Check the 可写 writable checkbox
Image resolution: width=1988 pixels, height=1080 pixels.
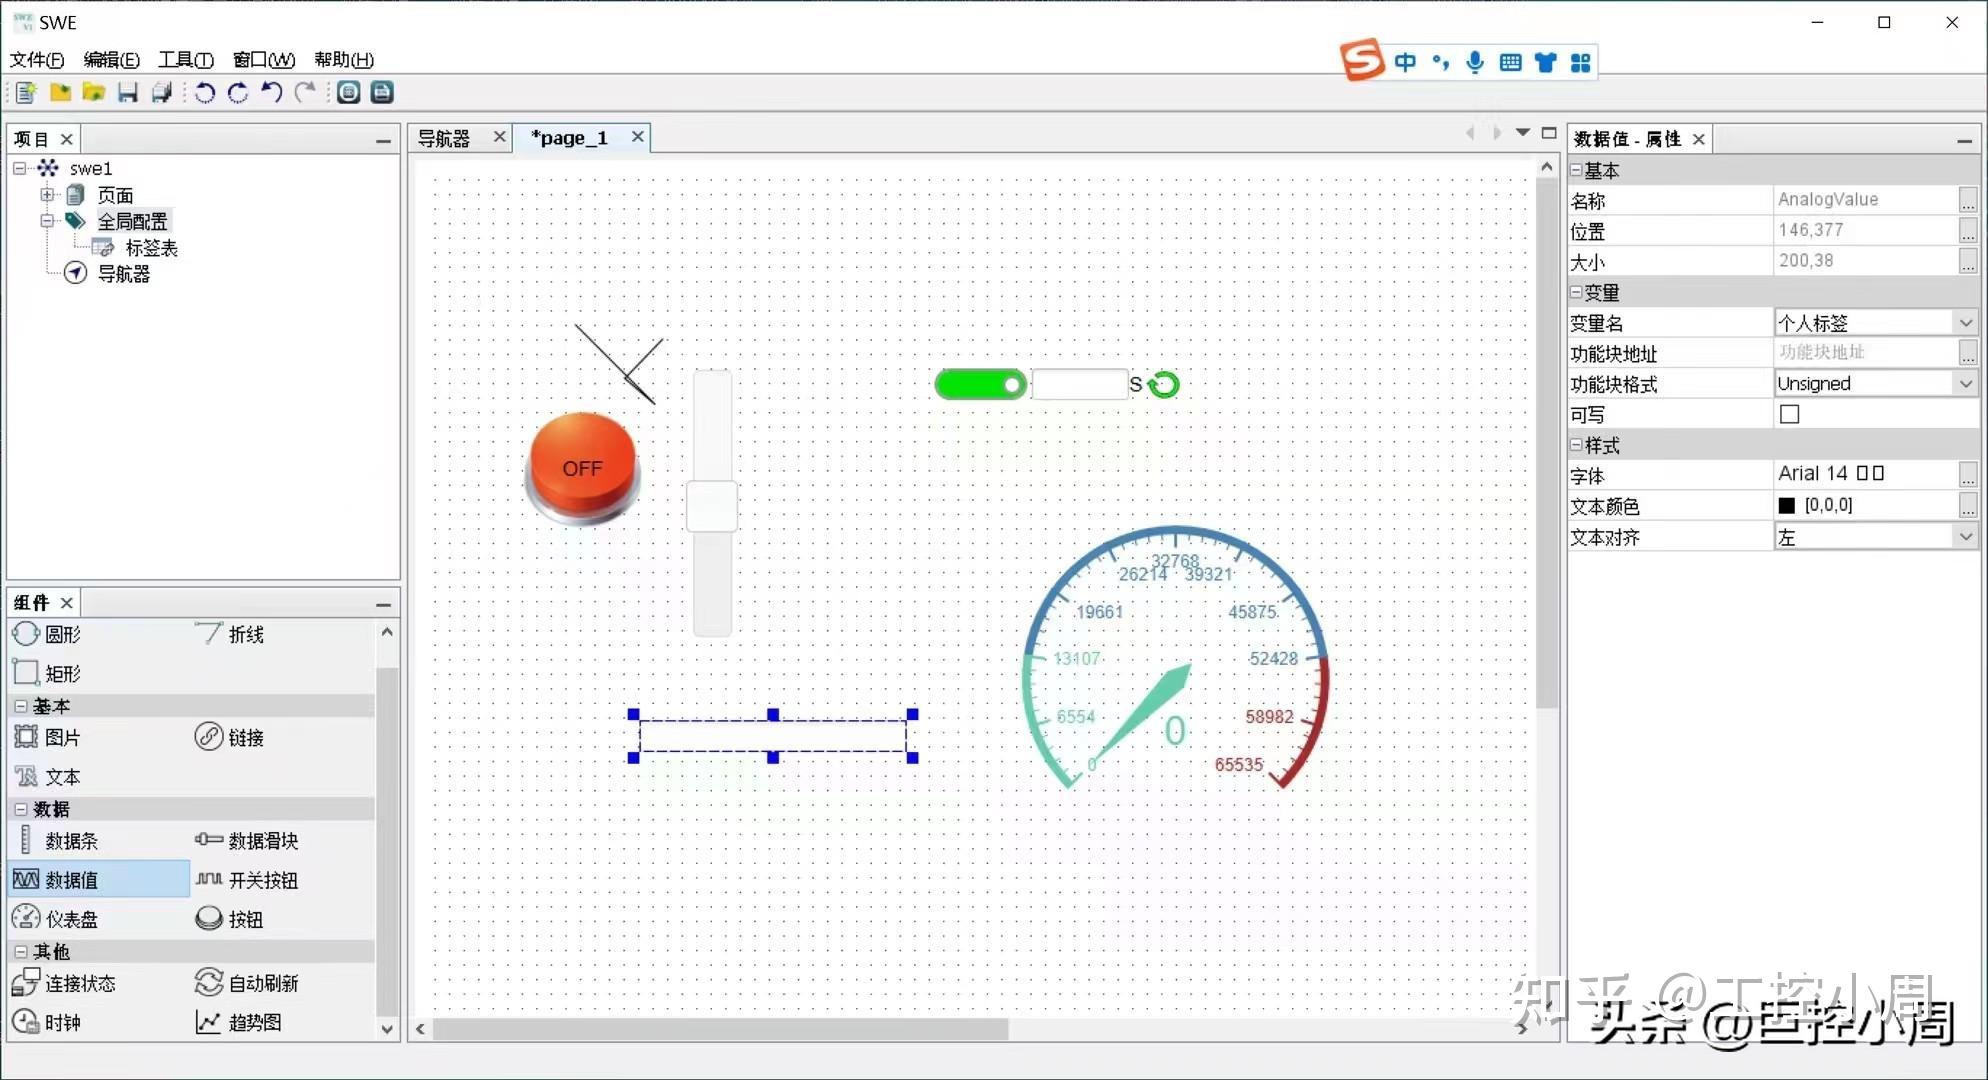click(1789, 414)
